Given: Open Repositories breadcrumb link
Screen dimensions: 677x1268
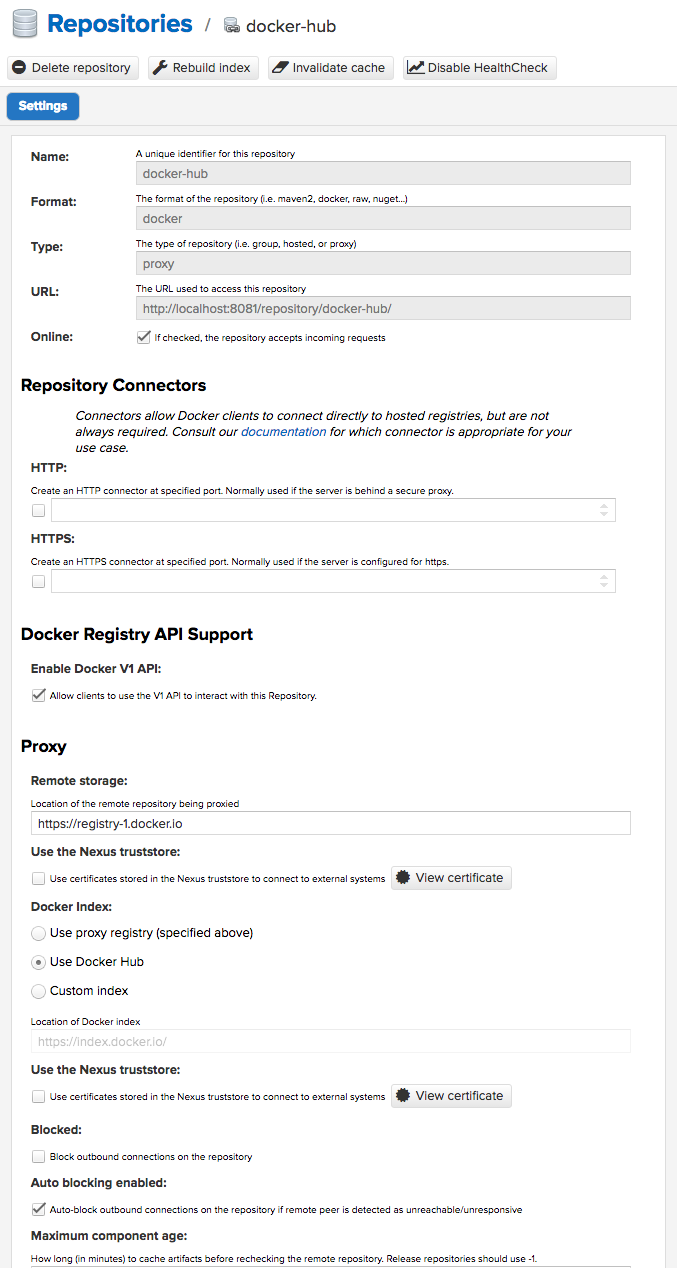Looking at the screenshot, I should point(120,24).
